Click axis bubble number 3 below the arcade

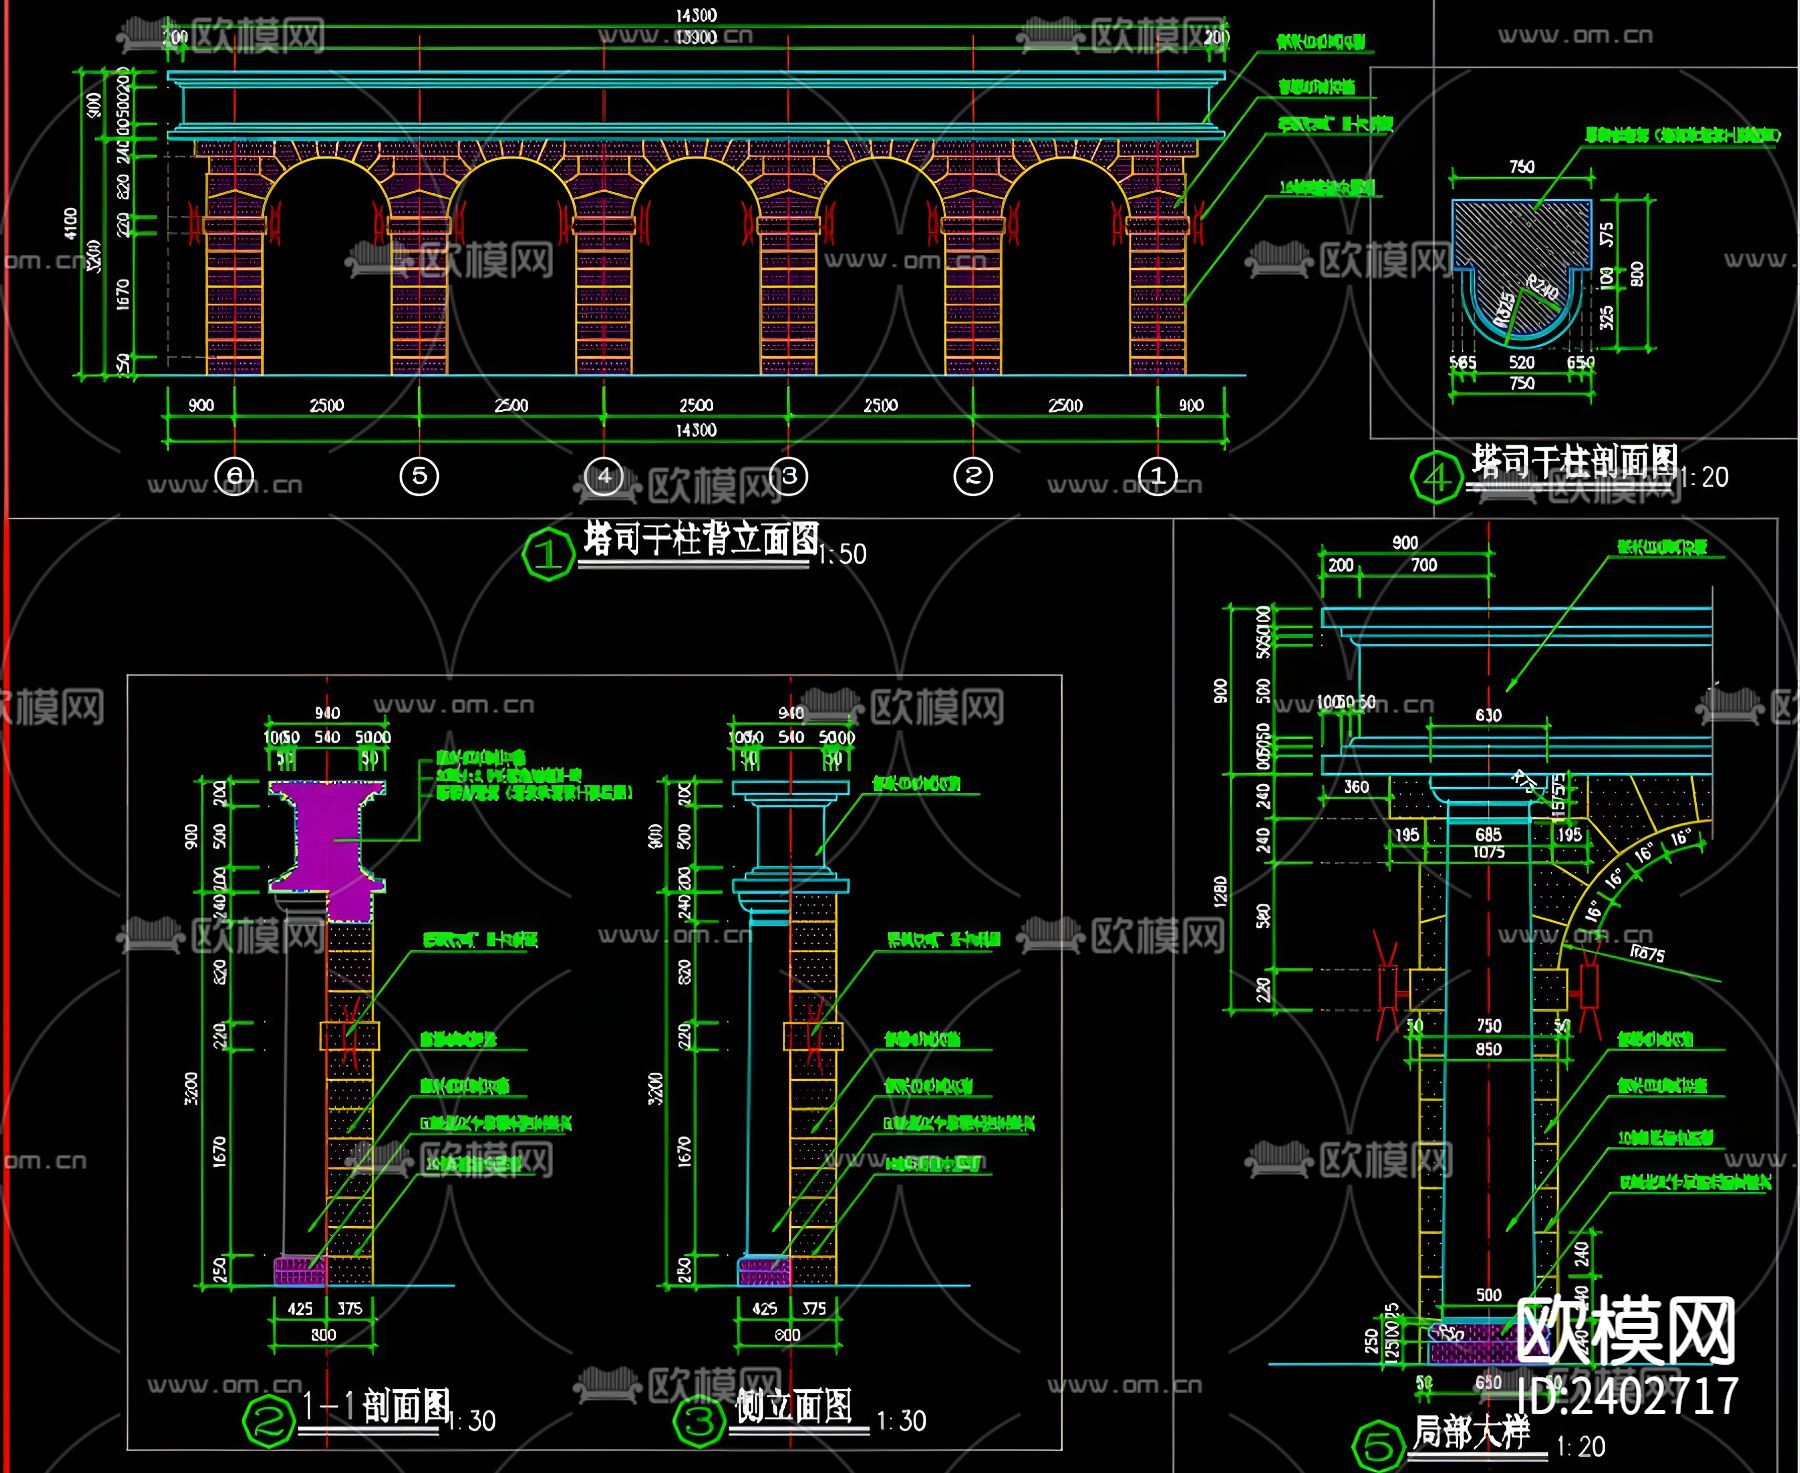coord(789,476)
